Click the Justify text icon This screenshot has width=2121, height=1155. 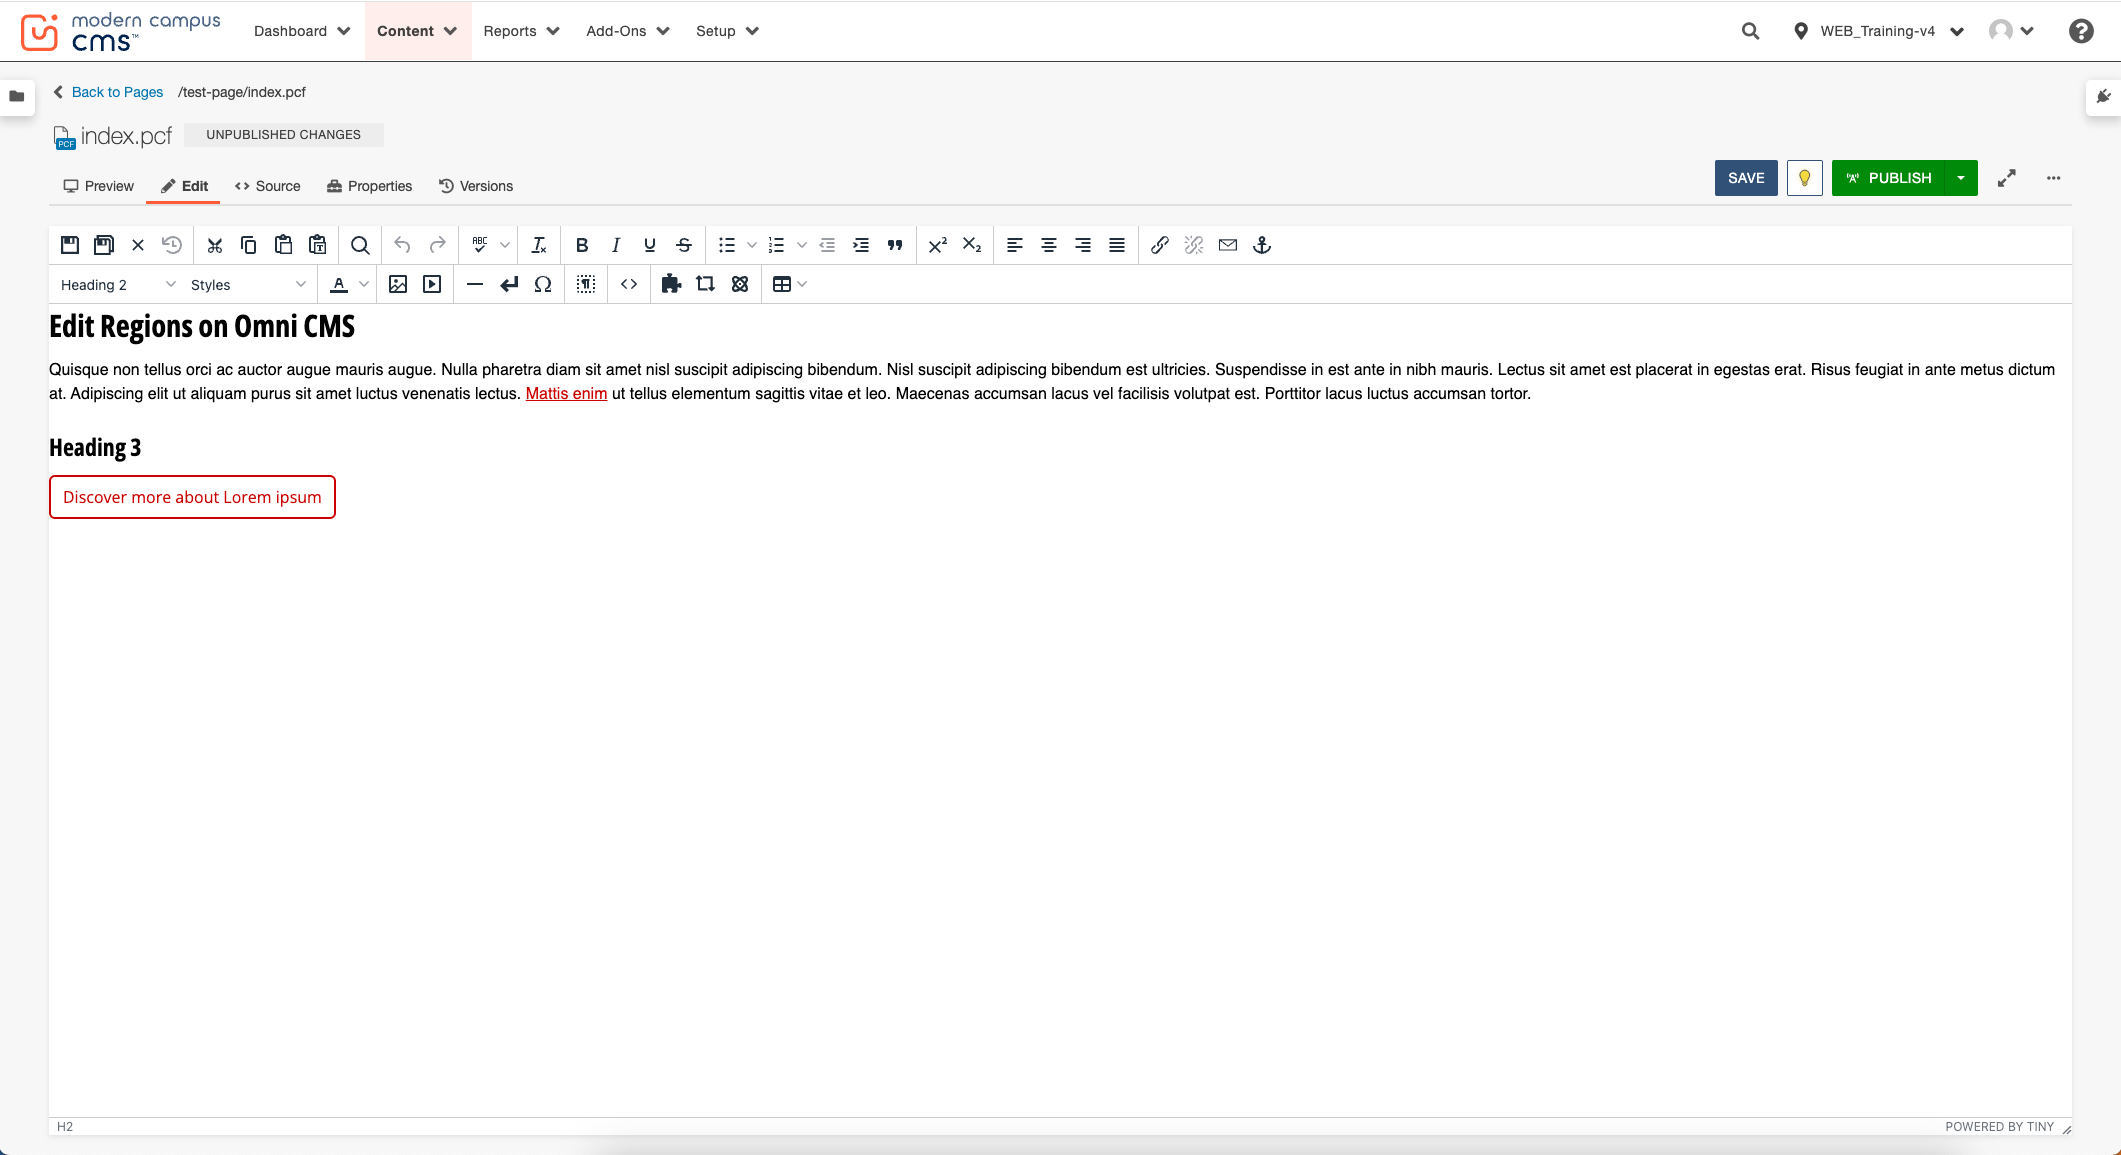1117,245
